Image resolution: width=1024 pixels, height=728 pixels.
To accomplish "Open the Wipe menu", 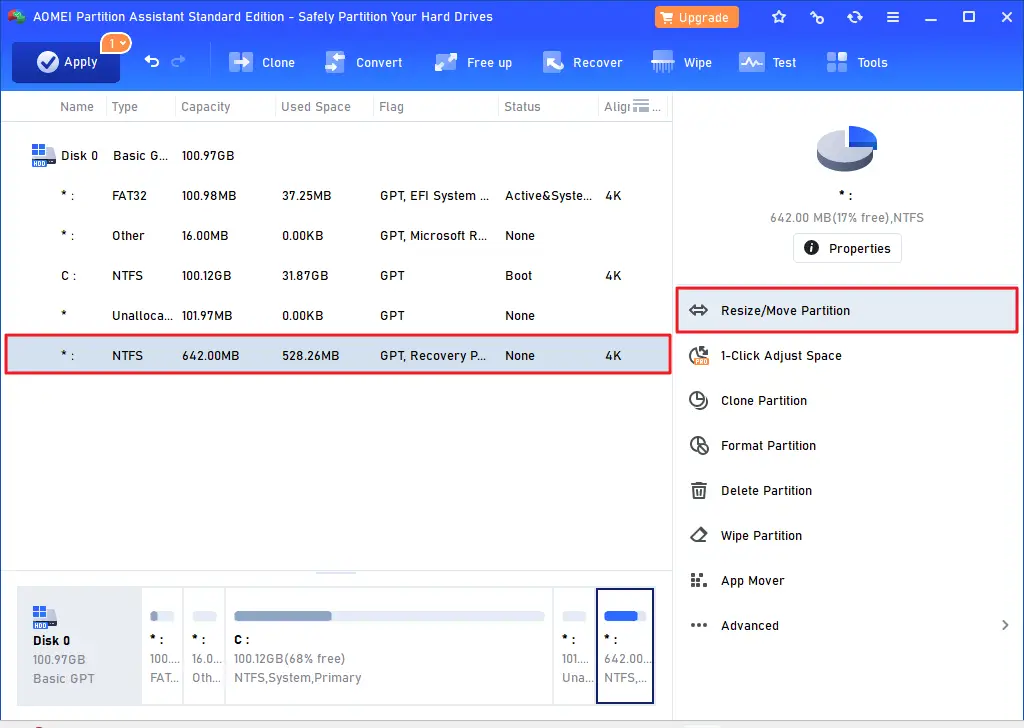I will pos(682,63).
